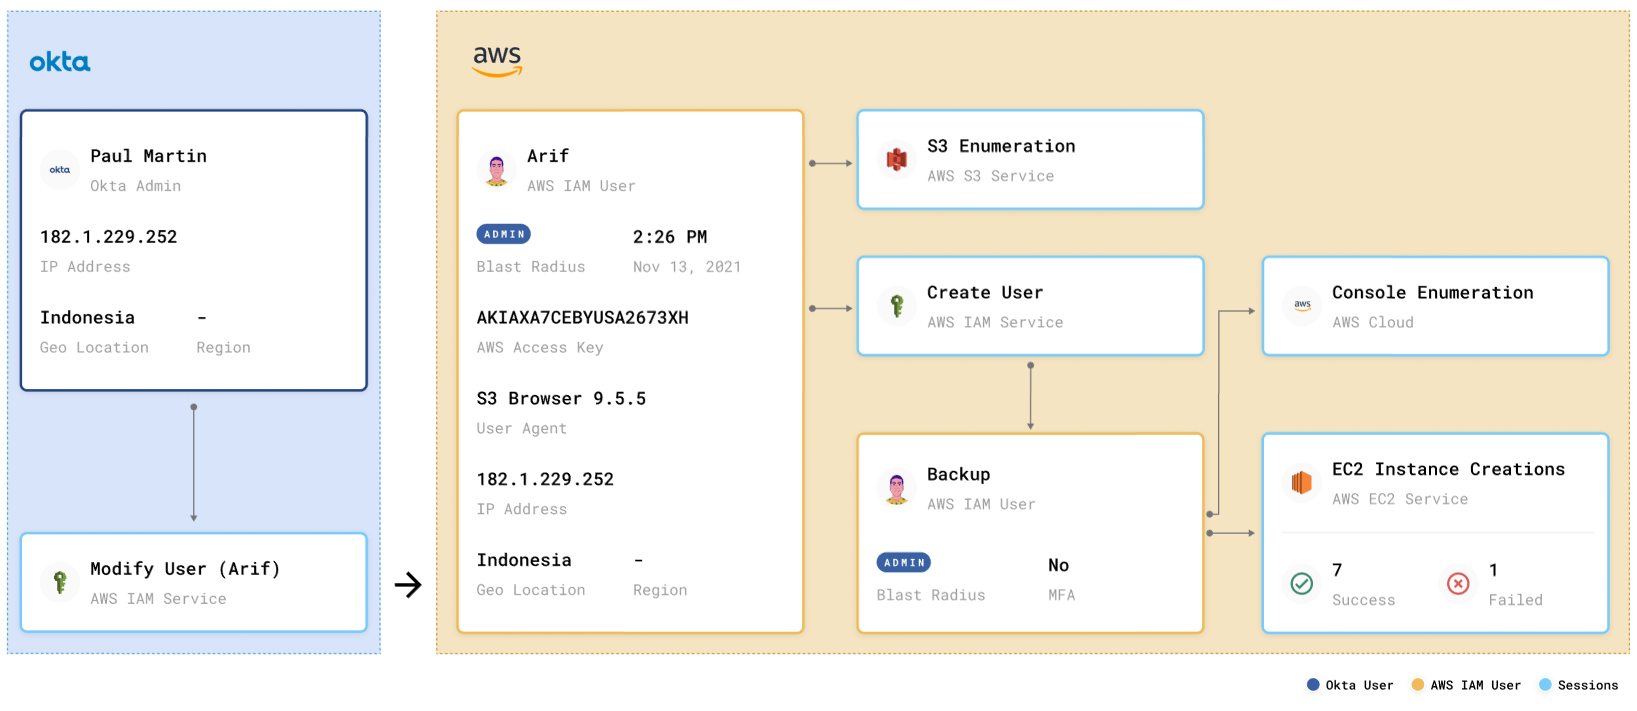Click IP 182.1.229.252 in Paul Martin's card
Viewport: 1637px width, 711px height.
[x=109, y=237]
